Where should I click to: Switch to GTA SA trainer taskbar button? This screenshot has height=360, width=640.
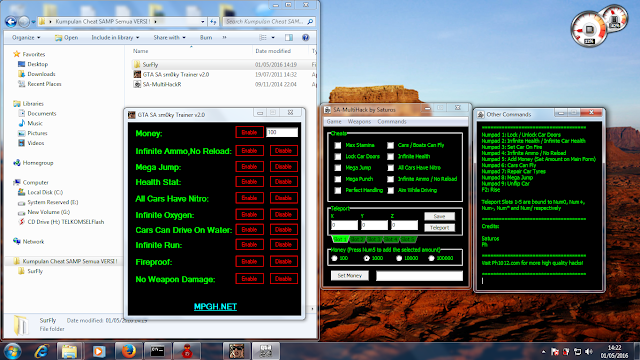coord(236,351)
